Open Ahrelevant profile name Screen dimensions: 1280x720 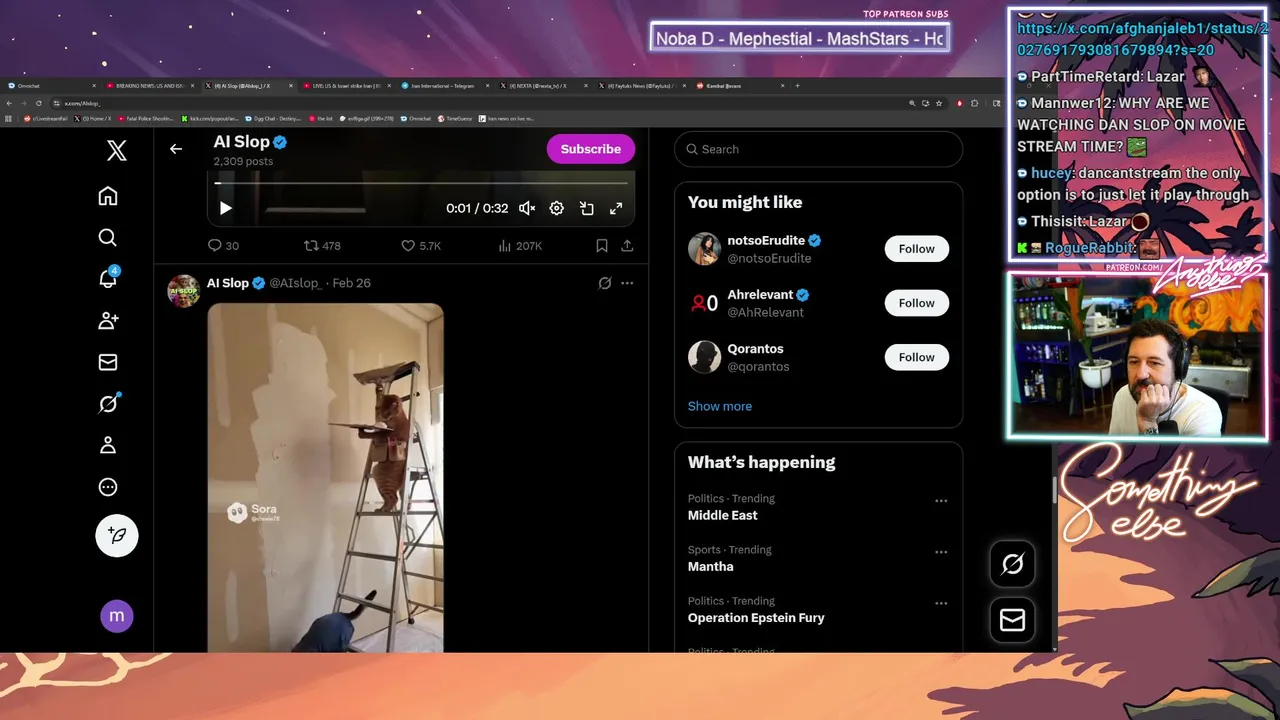click(x=761, y=294)
